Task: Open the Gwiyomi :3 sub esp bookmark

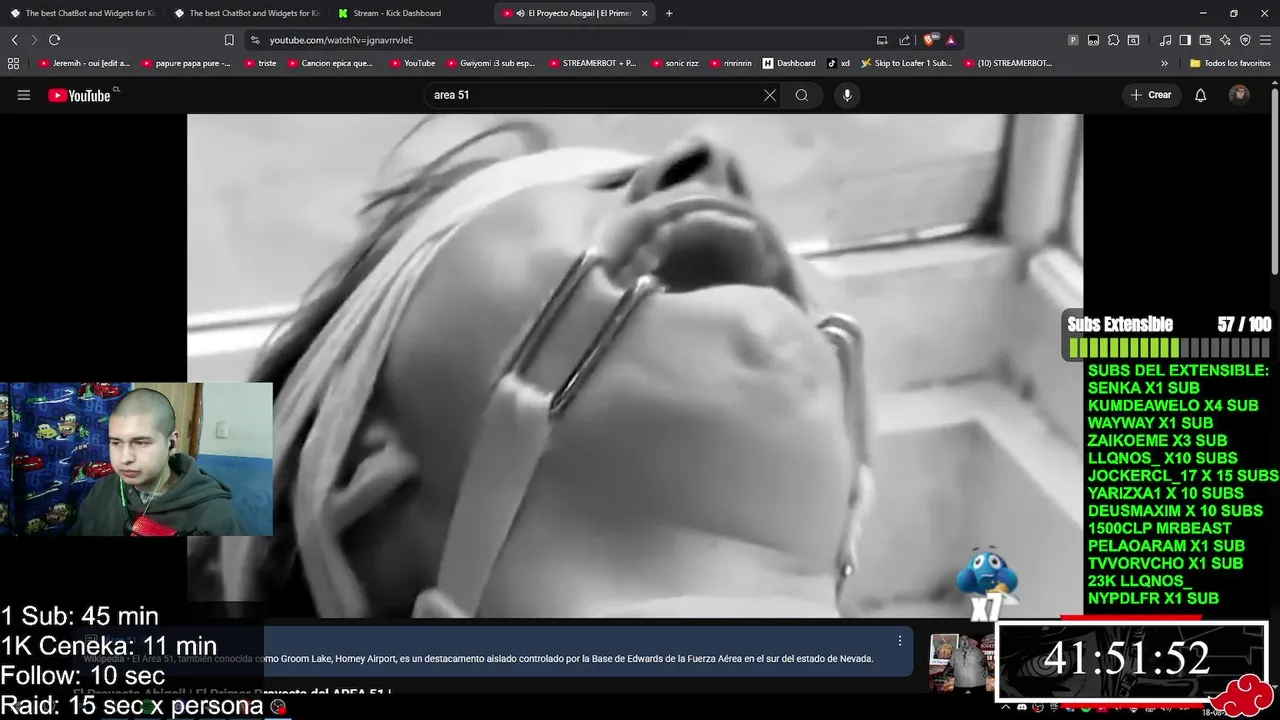Action: click(490, 63)
